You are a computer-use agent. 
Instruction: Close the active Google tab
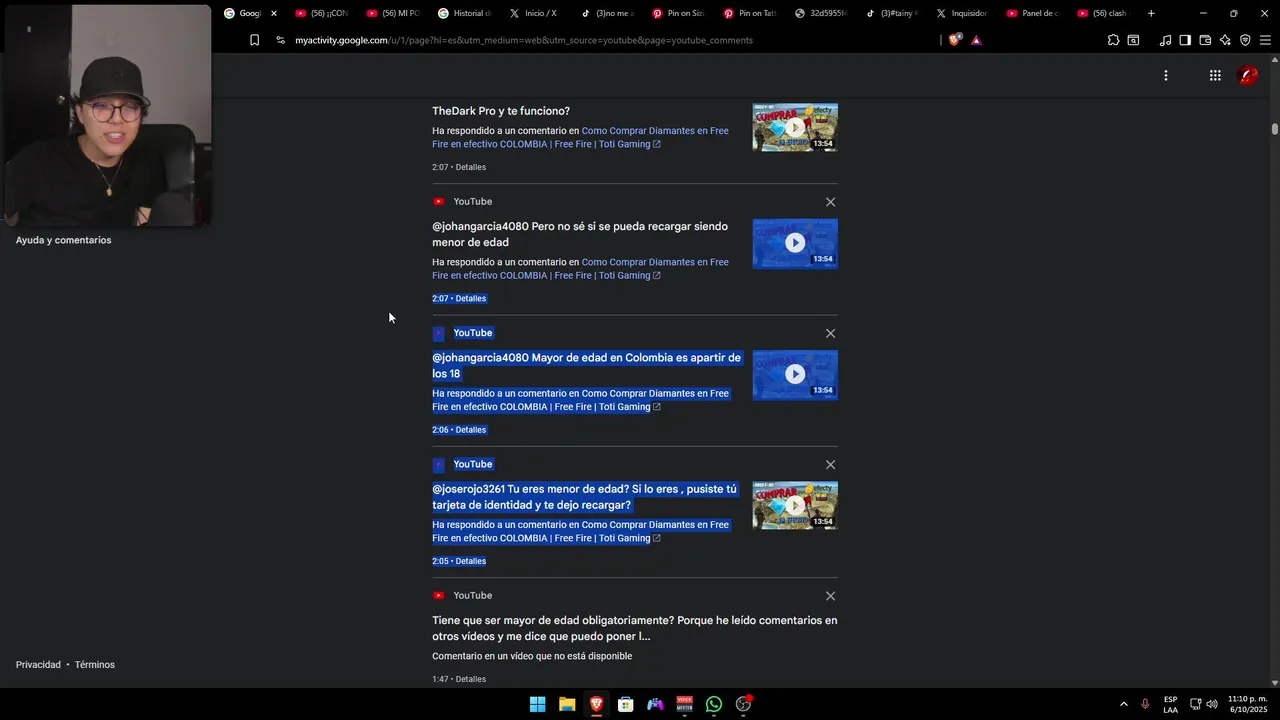(x=273, y=13)
